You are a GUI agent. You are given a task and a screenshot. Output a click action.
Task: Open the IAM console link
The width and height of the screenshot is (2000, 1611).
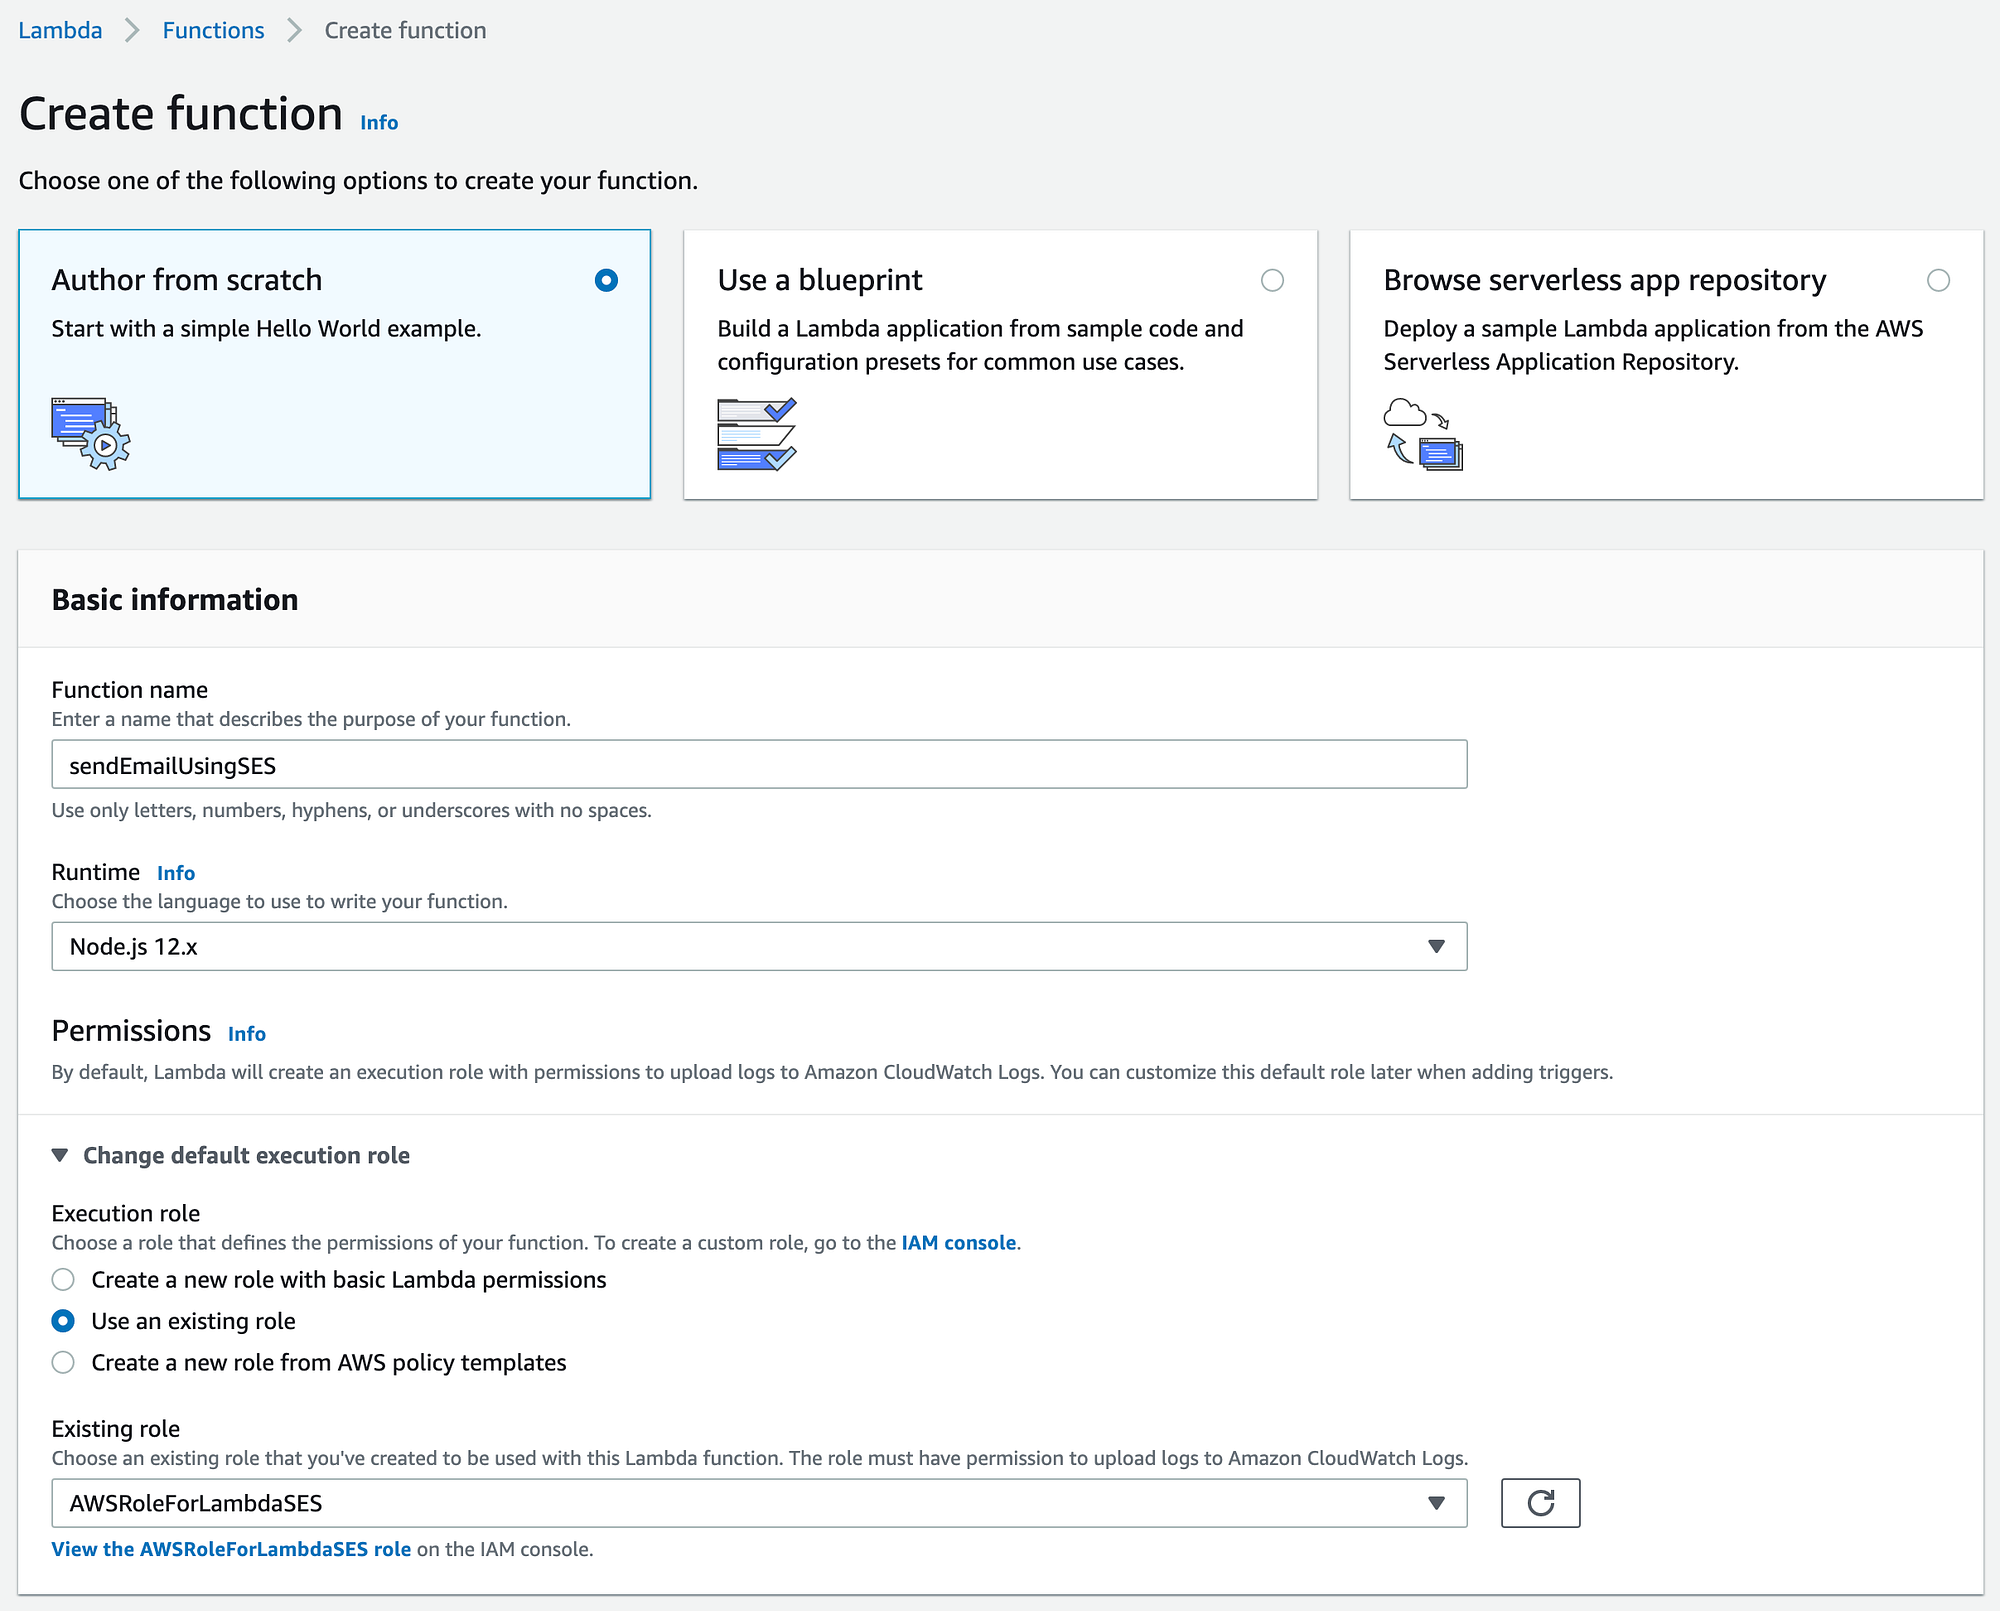(957, 1242)
